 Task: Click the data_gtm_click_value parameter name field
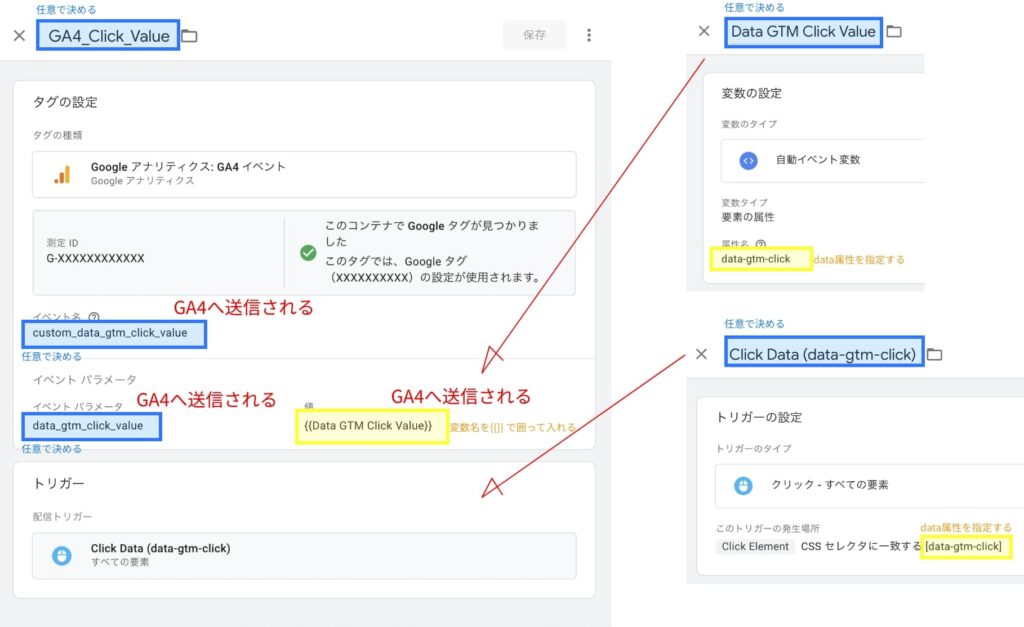[x=91, y=426]
